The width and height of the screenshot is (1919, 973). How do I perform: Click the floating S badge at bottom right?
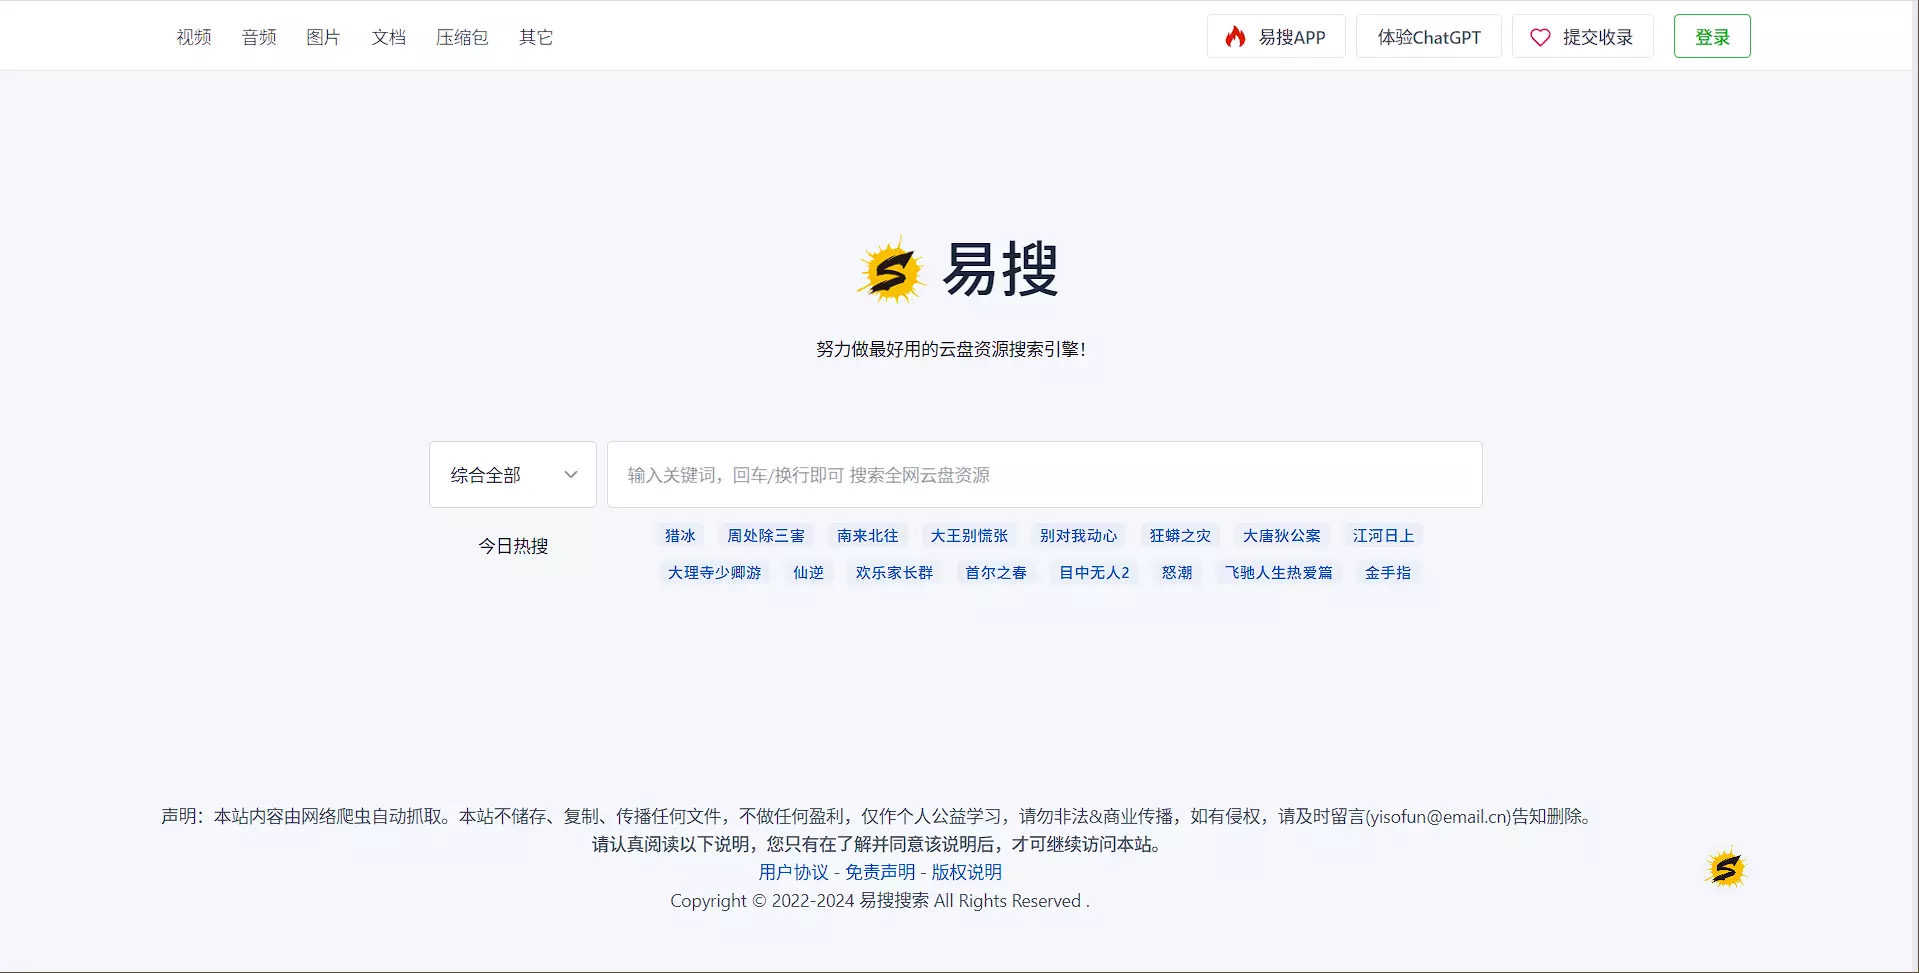coord(1725,868)
